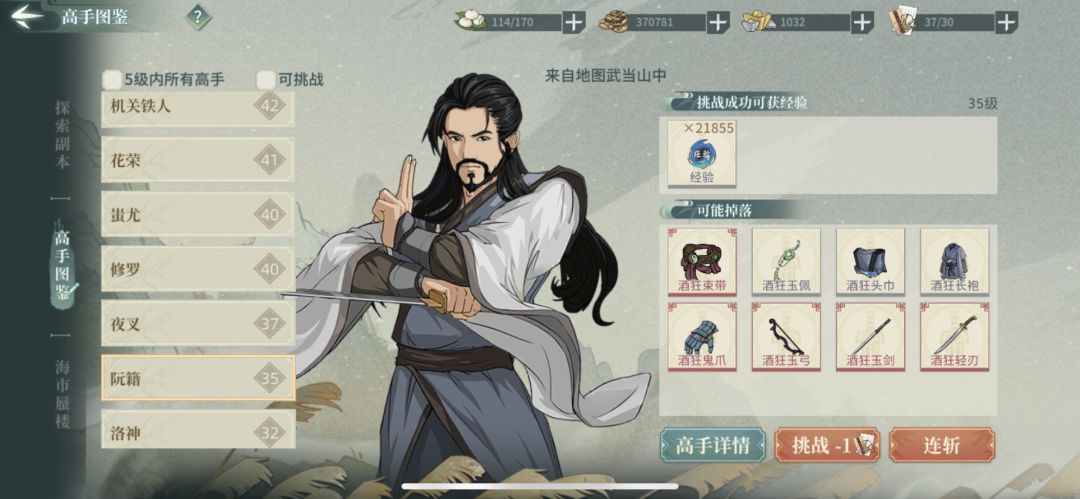Select the 酒狂玉弓 bow drop item

pos(786,337)
